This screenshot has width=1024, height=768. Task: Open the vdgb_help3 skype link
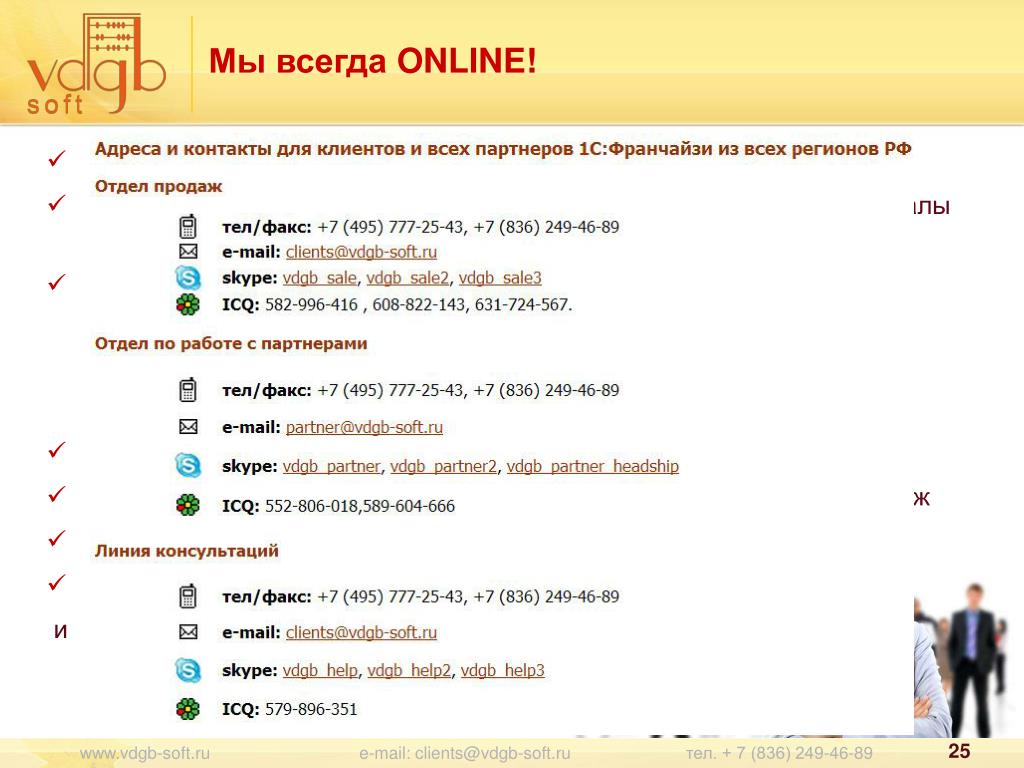pos(502,671)
